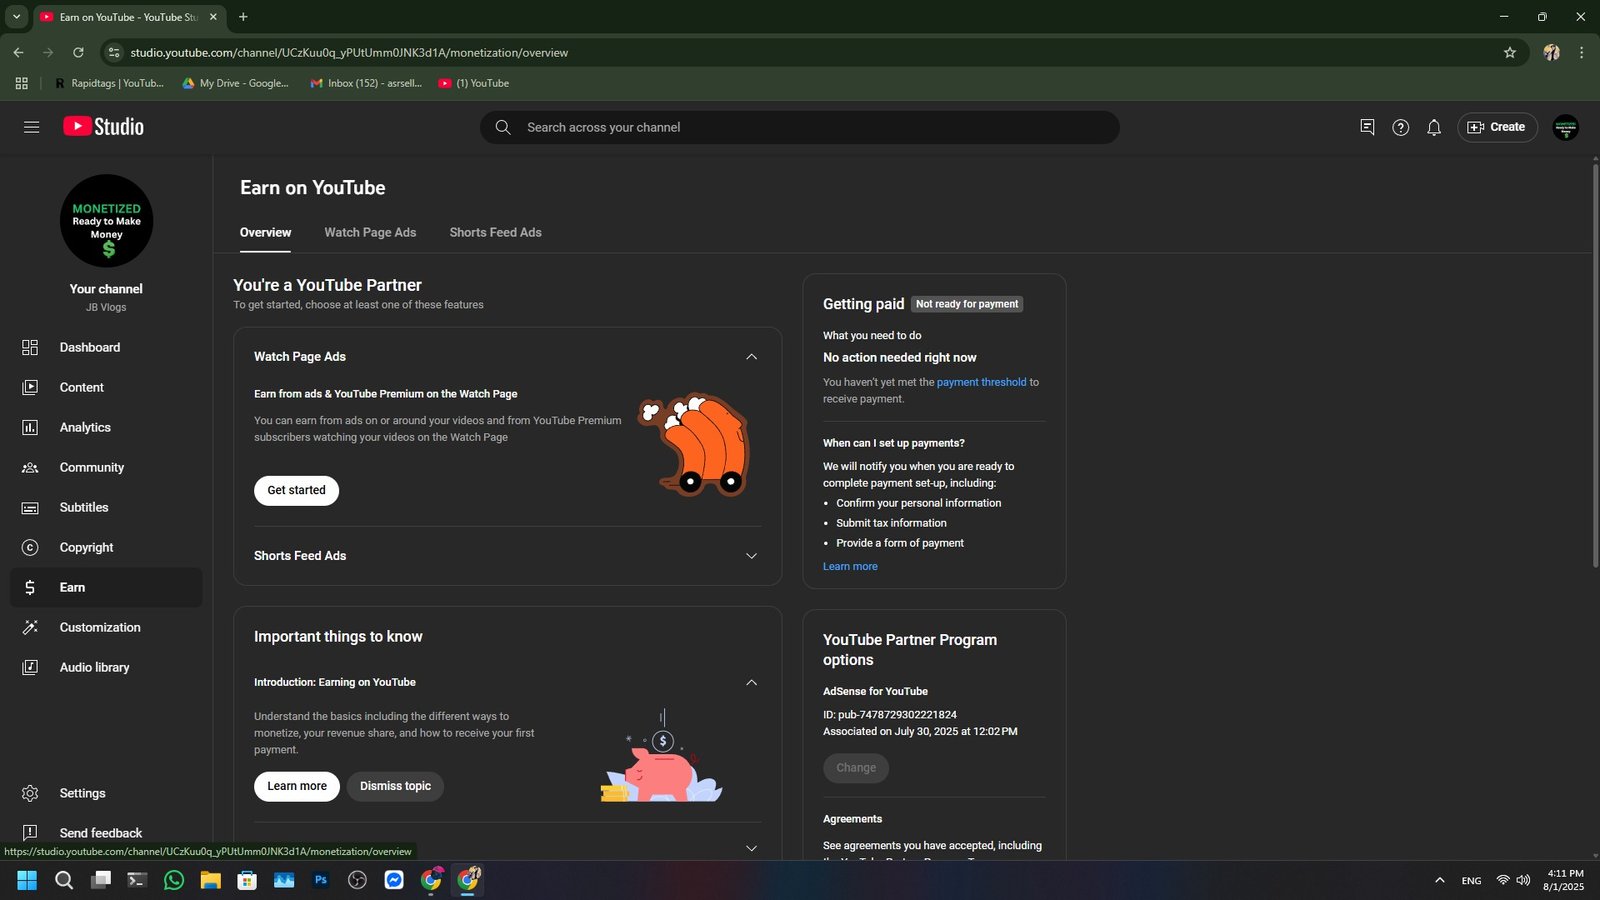The width and height of the screenshot is (1600, 900).
Task: Click Learn more under Getting paid
Action: pyautogui.click(x=850, y=566)
